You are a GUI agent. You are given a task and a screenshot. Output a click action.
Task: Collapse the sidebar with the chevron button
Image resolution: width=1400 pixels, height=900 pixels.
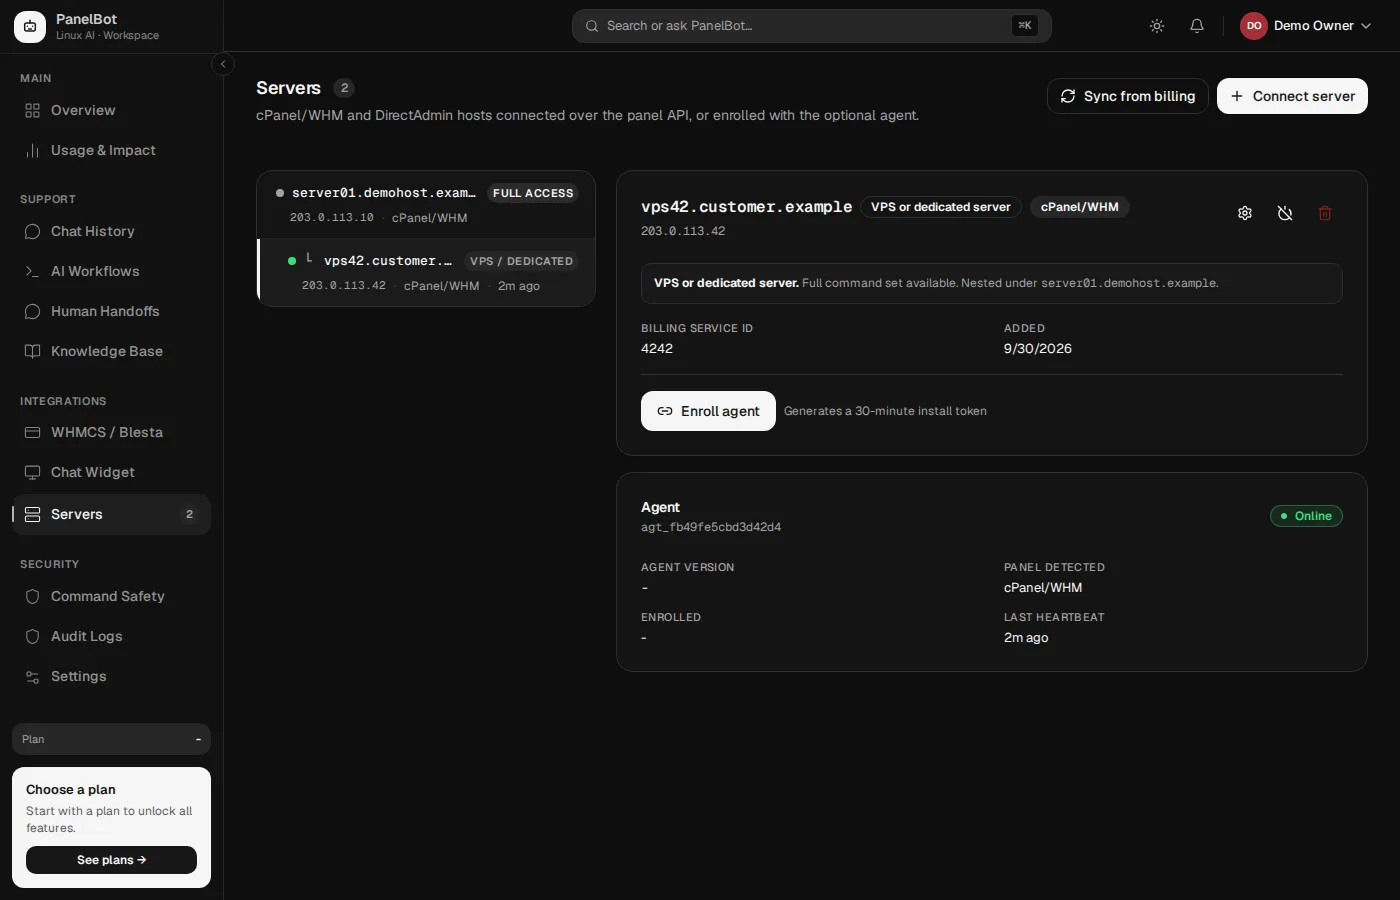tap(223, 64)
